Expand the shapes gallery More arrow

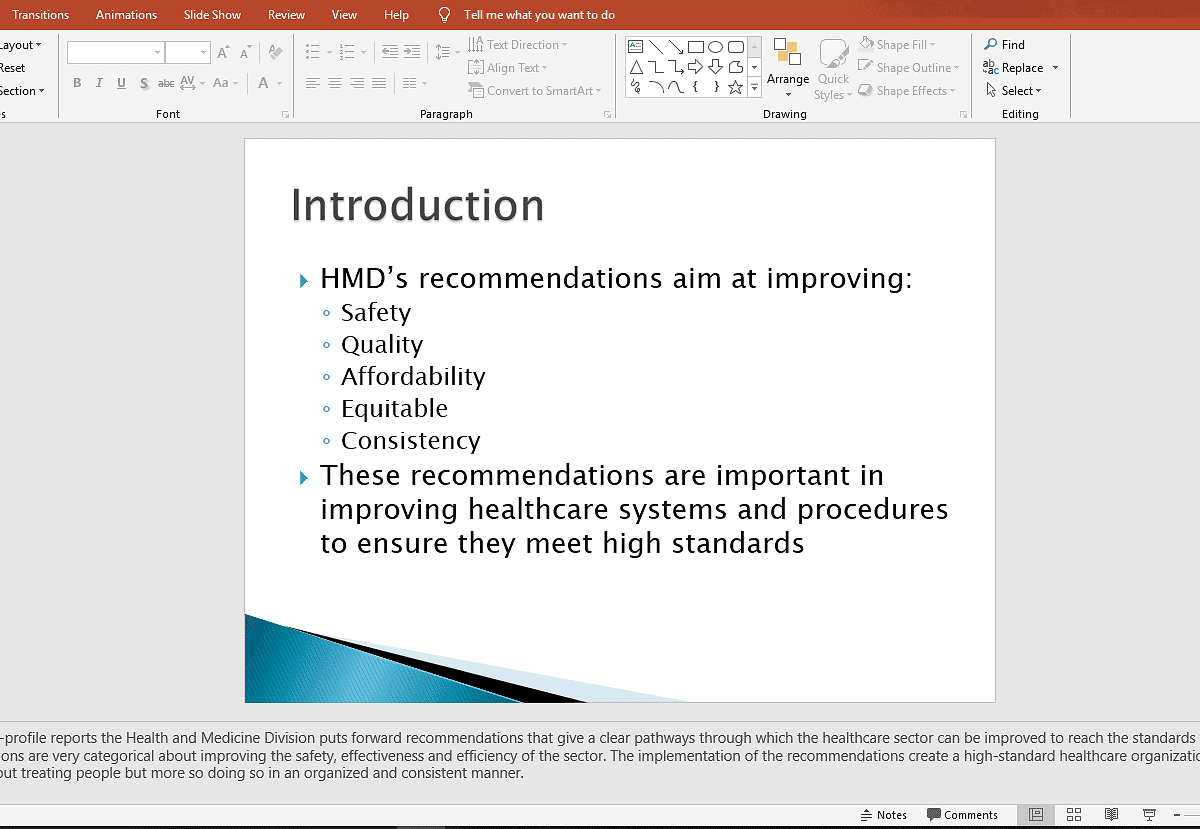pyautogui.click(x=755, y=89)
